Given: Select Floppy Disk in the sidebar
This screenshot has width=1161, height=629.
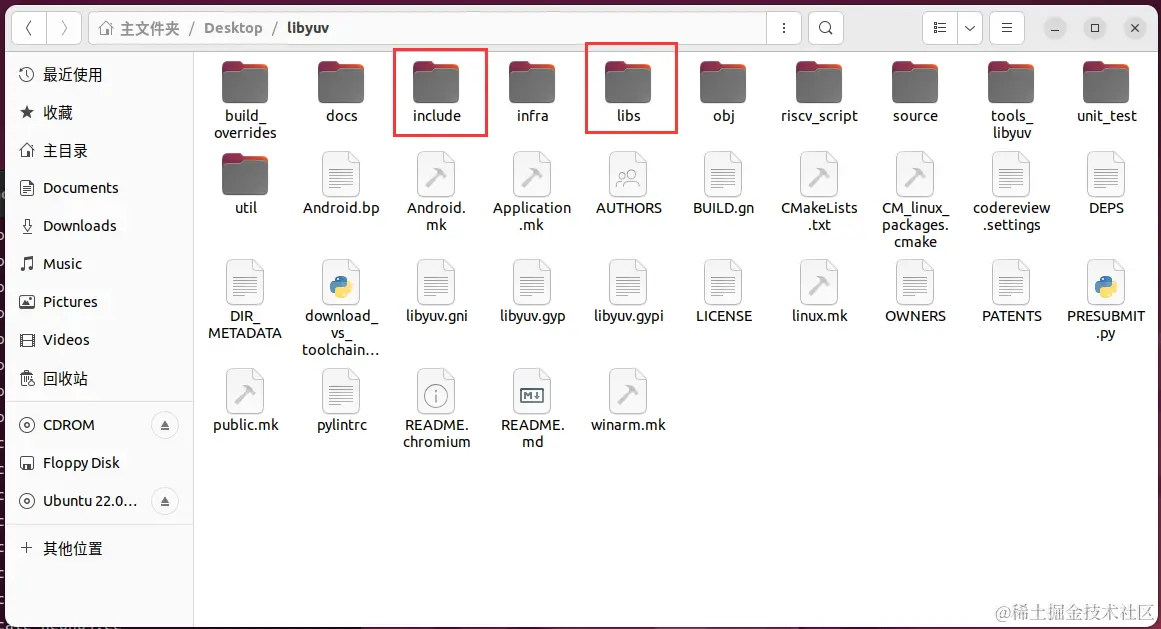Looking at the screenshot, I should click(x=99, y=463).
